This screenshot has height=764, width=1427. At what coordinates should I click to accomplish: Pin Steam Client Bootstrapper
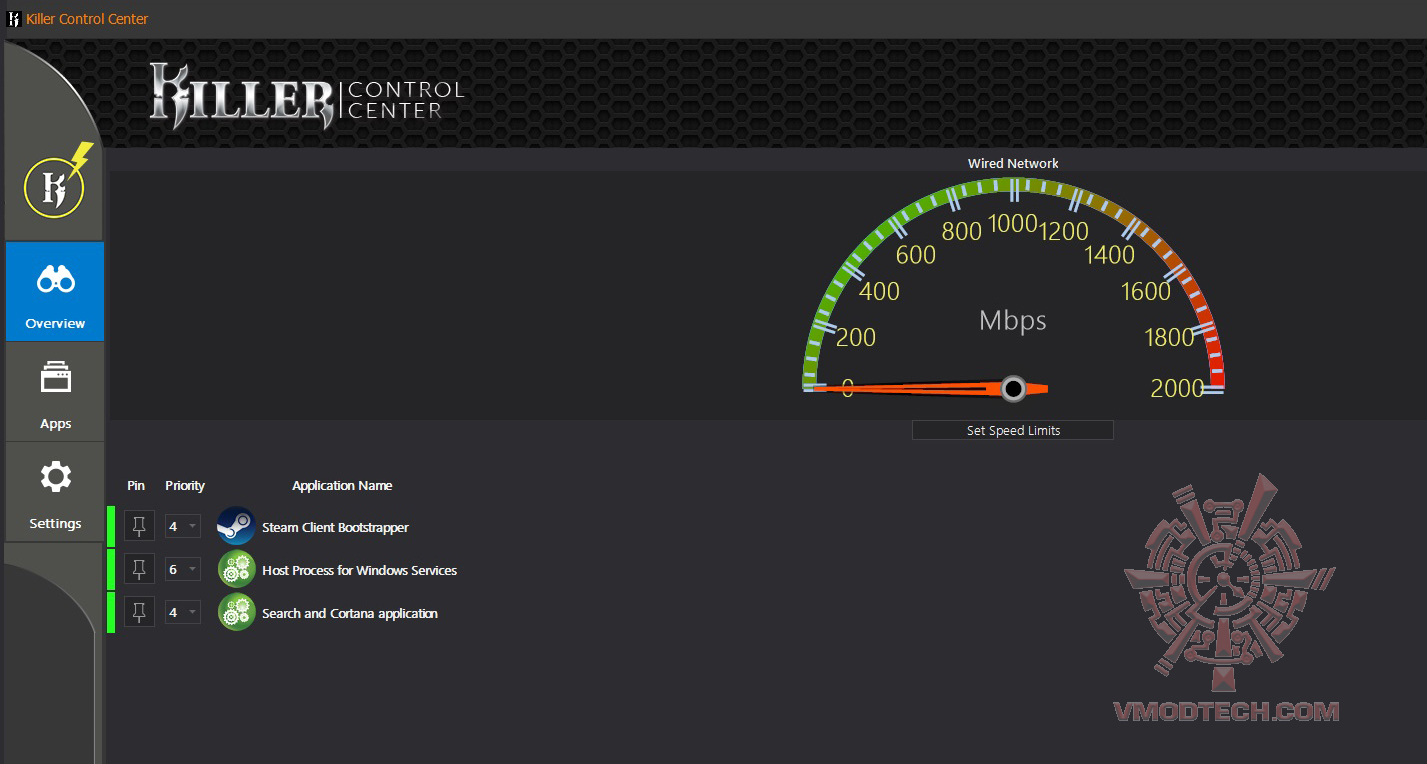pyautogui.click(x=139, y=526)
